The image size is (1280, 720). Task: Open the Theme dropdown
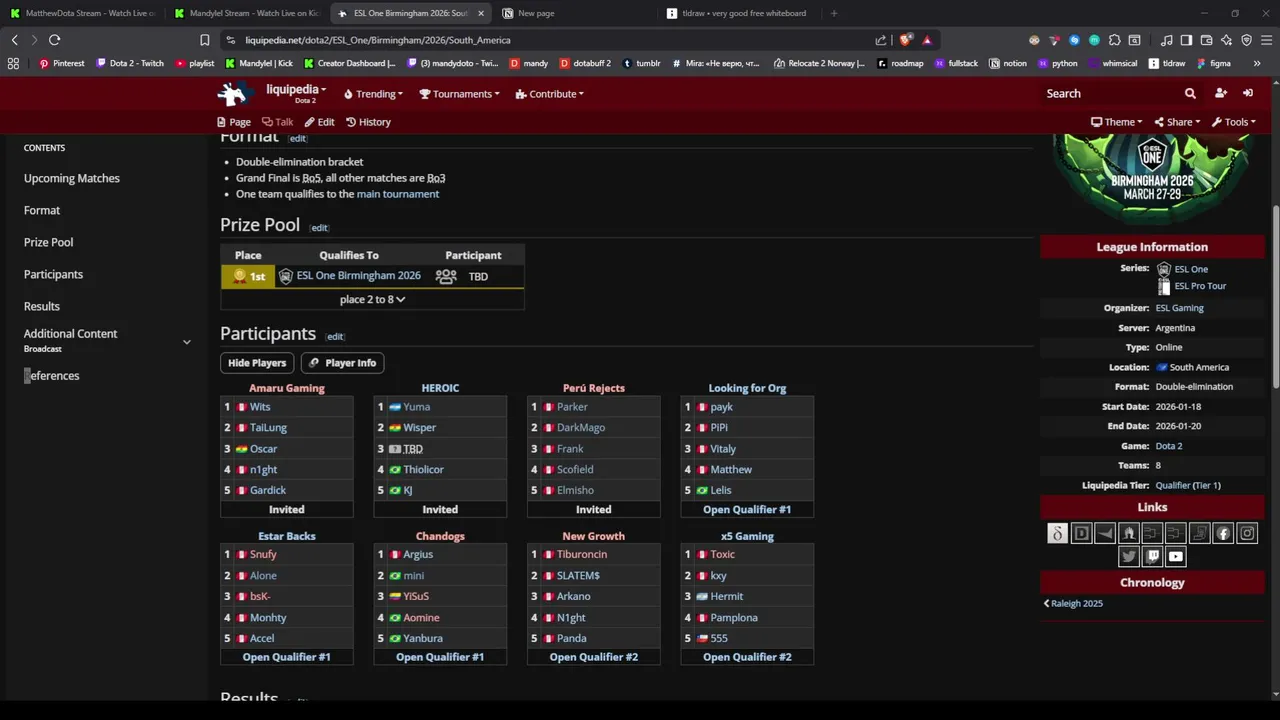tap(1116, 122)
